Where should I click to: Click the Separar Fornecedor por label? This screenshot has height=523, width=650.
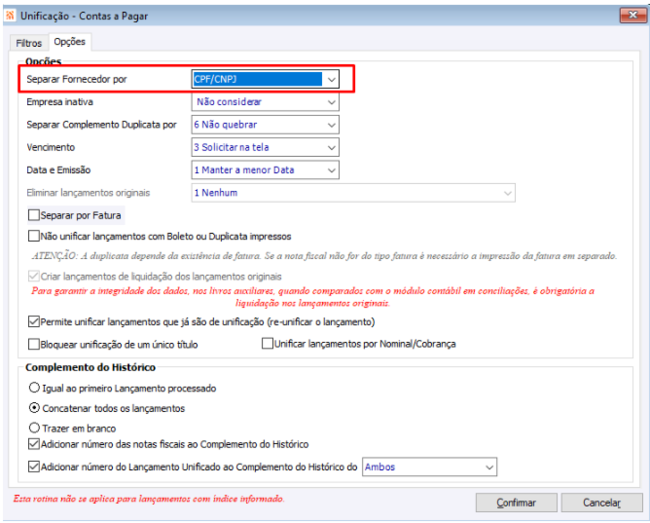coord(77,79)
